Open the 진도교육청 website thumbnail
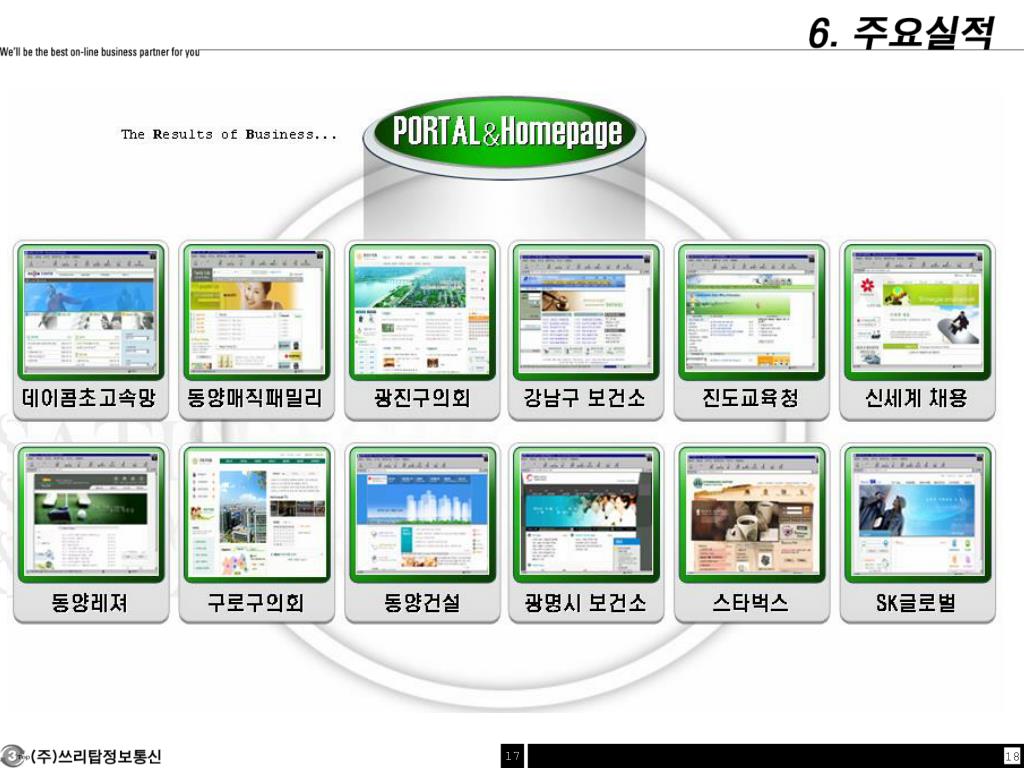This screenshot has width=1024, height=768. (x=752, y=312)
